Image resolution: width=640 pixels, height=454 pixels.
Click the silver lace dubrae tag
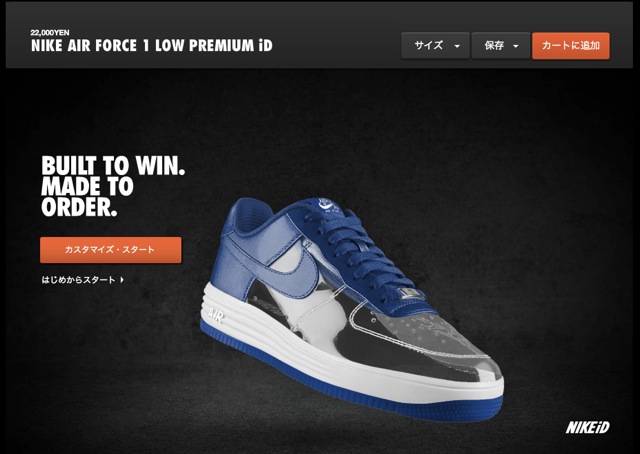click(410, 294)
